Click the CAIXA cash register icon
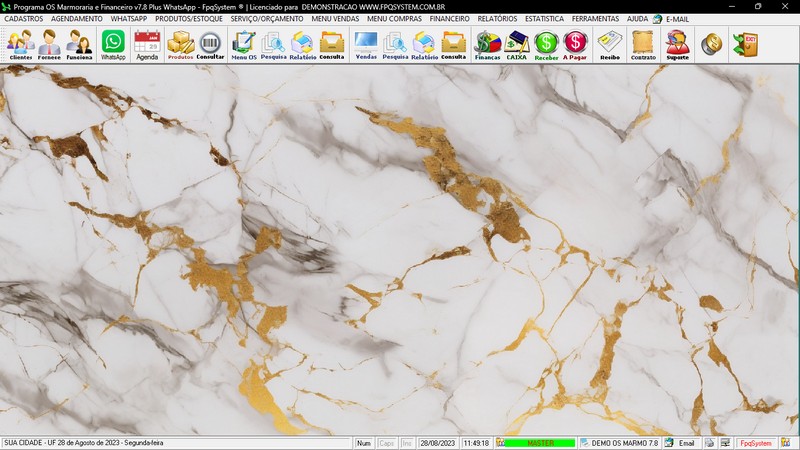The height and width of the screenshot is (450, 800). pyautogui.click(x=517, y=45)
